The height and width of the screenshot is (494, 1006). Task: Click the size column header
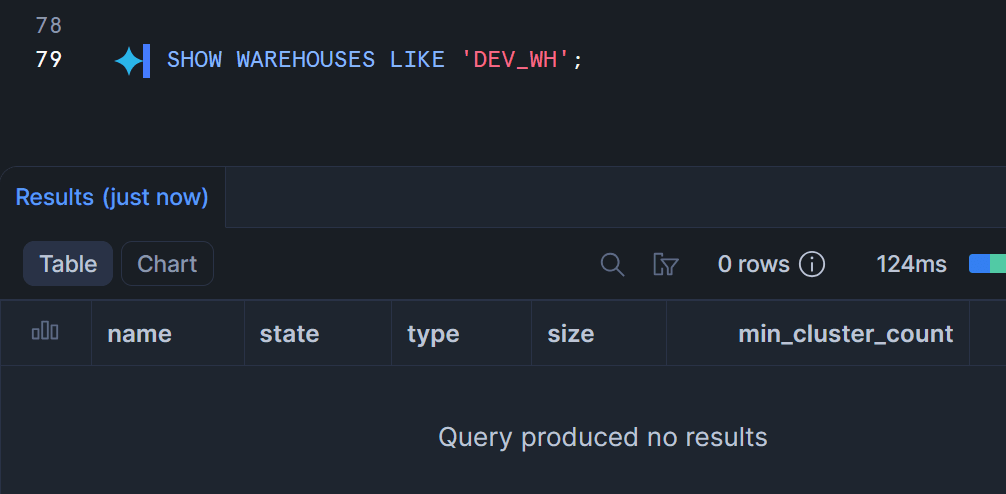570,334
